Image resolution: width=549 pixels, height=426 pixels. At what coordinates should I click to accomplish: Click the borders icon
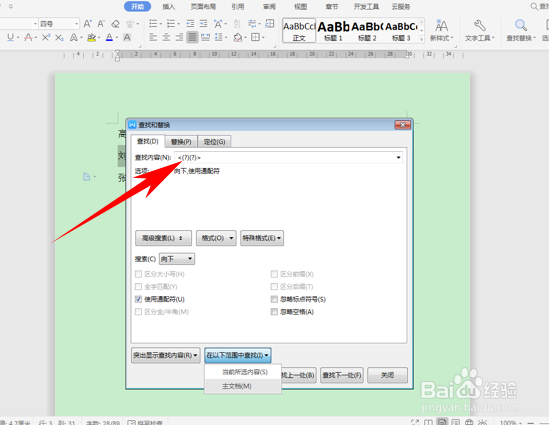[256, 37]
